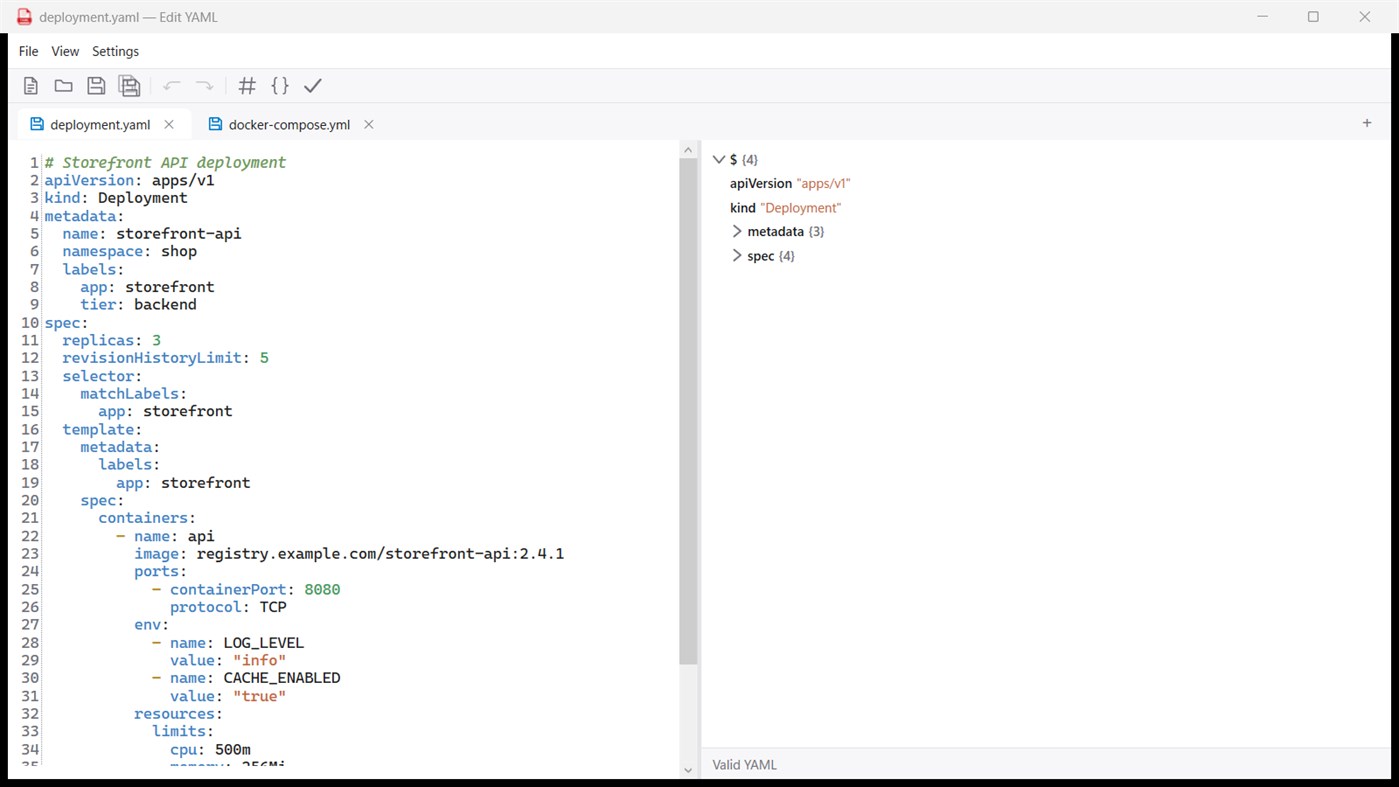Click the "revisionHistoryLimit: 5" line
Image resolution: width=1399 pixels, height=787 pixels.
point(165,358)
